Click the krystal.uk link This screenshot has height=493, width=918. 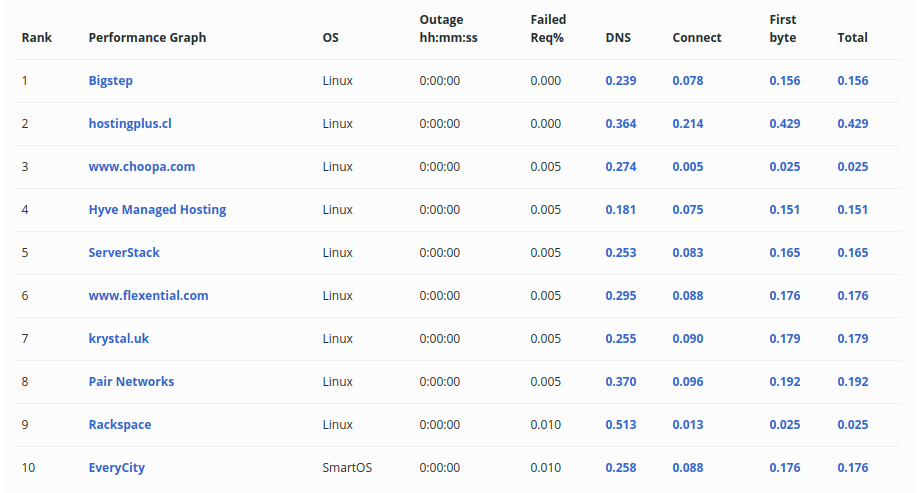119,338
